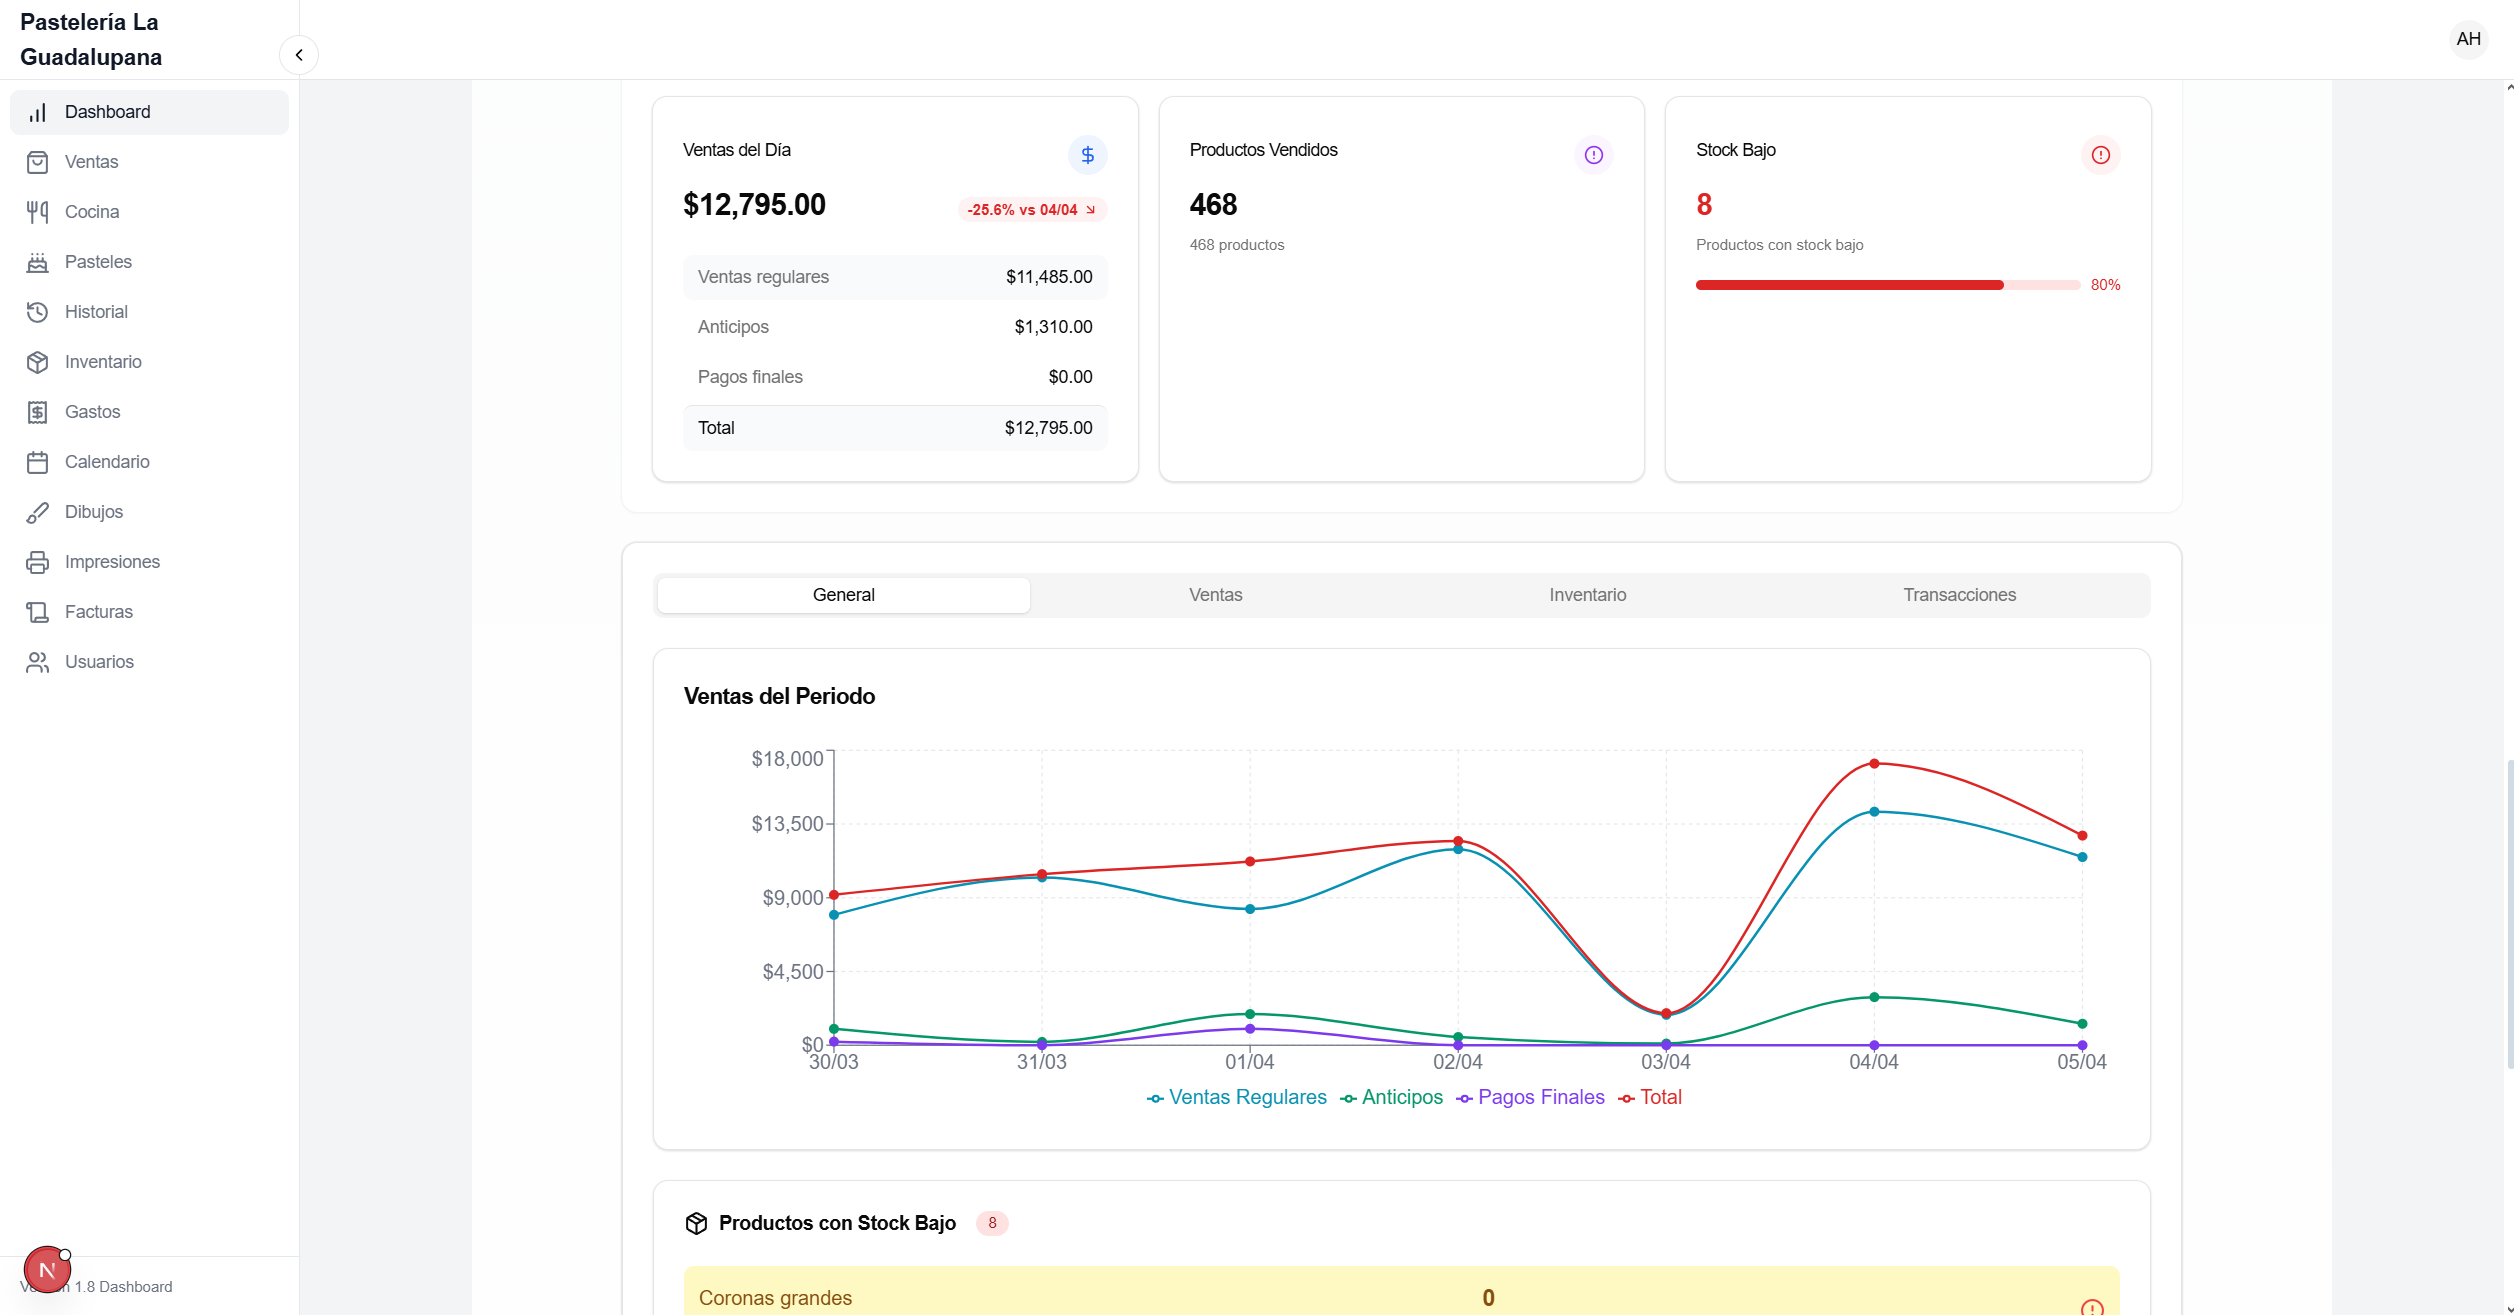The width and height of the screenshot is (2514, 1315).
Task: Go to Usuarios page
Action: point(99,662)
